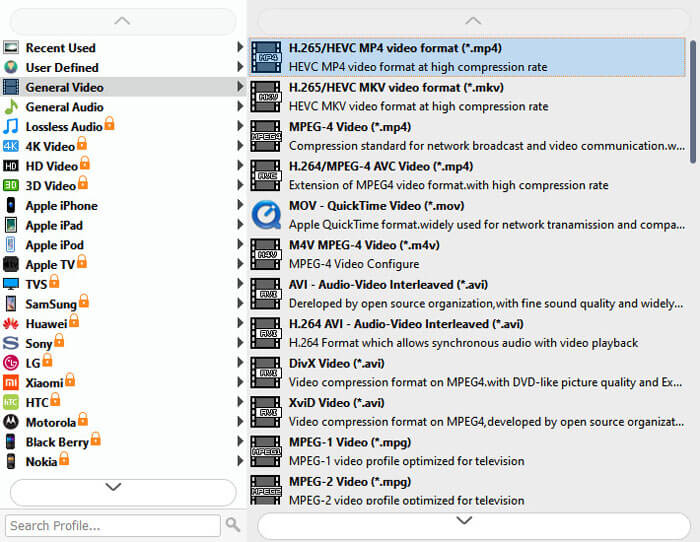The height and width of the screenshot is (542, 700).
Task: Choose H.264/MPEG-4 AVC Video format
Action: coord(467,175)
